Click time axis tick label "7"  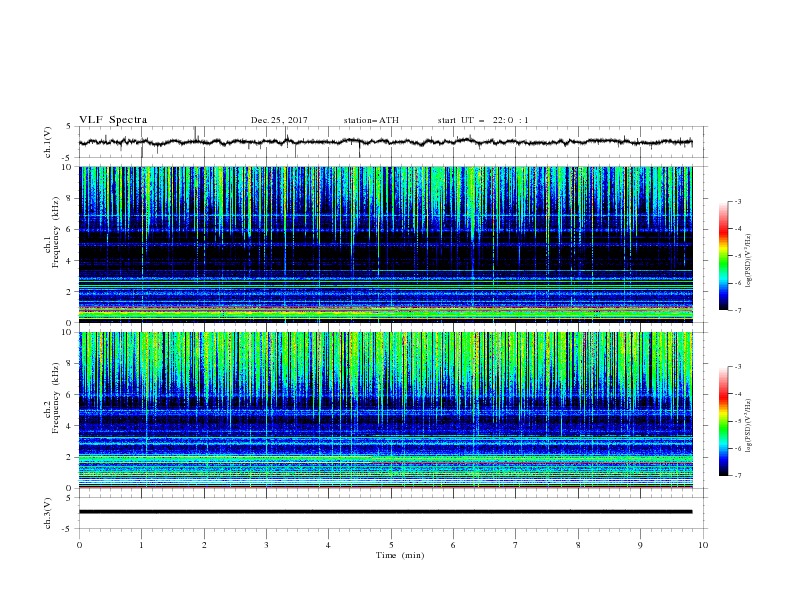click(x=516, y=545)
